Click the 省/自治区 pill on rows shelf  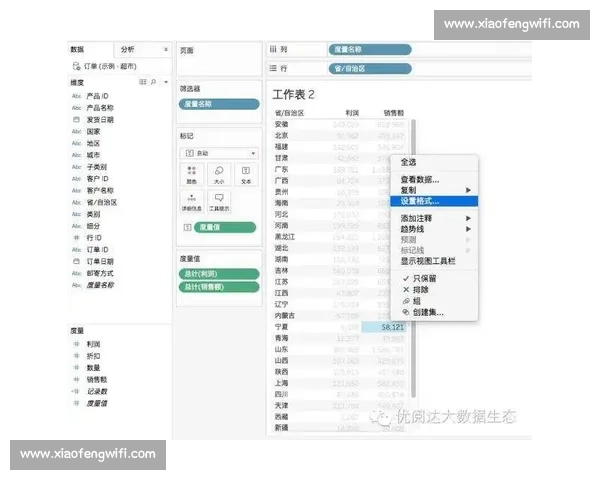[370, 69]
